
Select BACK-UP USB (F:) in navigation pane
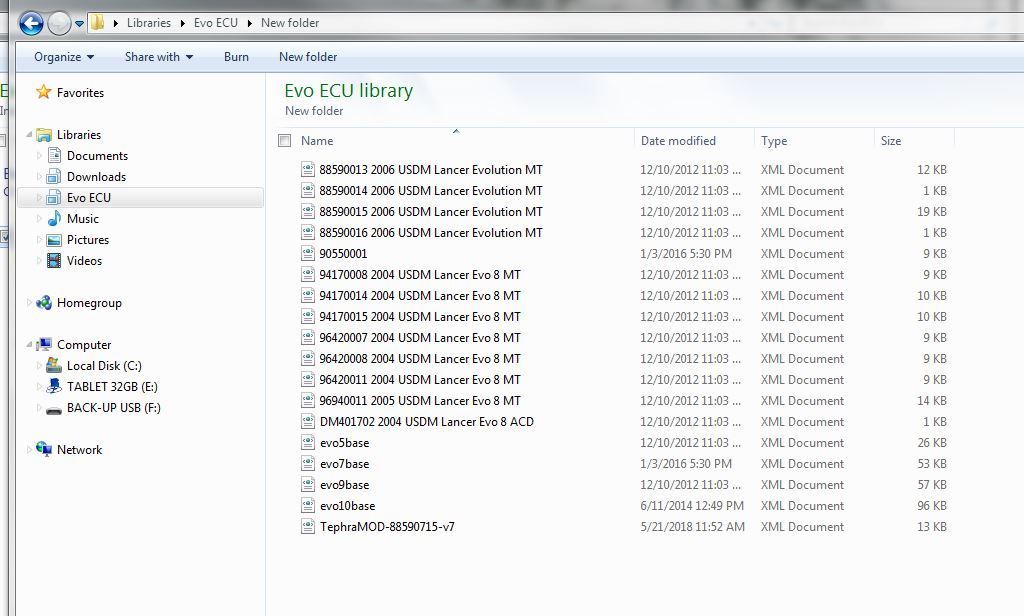[113, 408]
